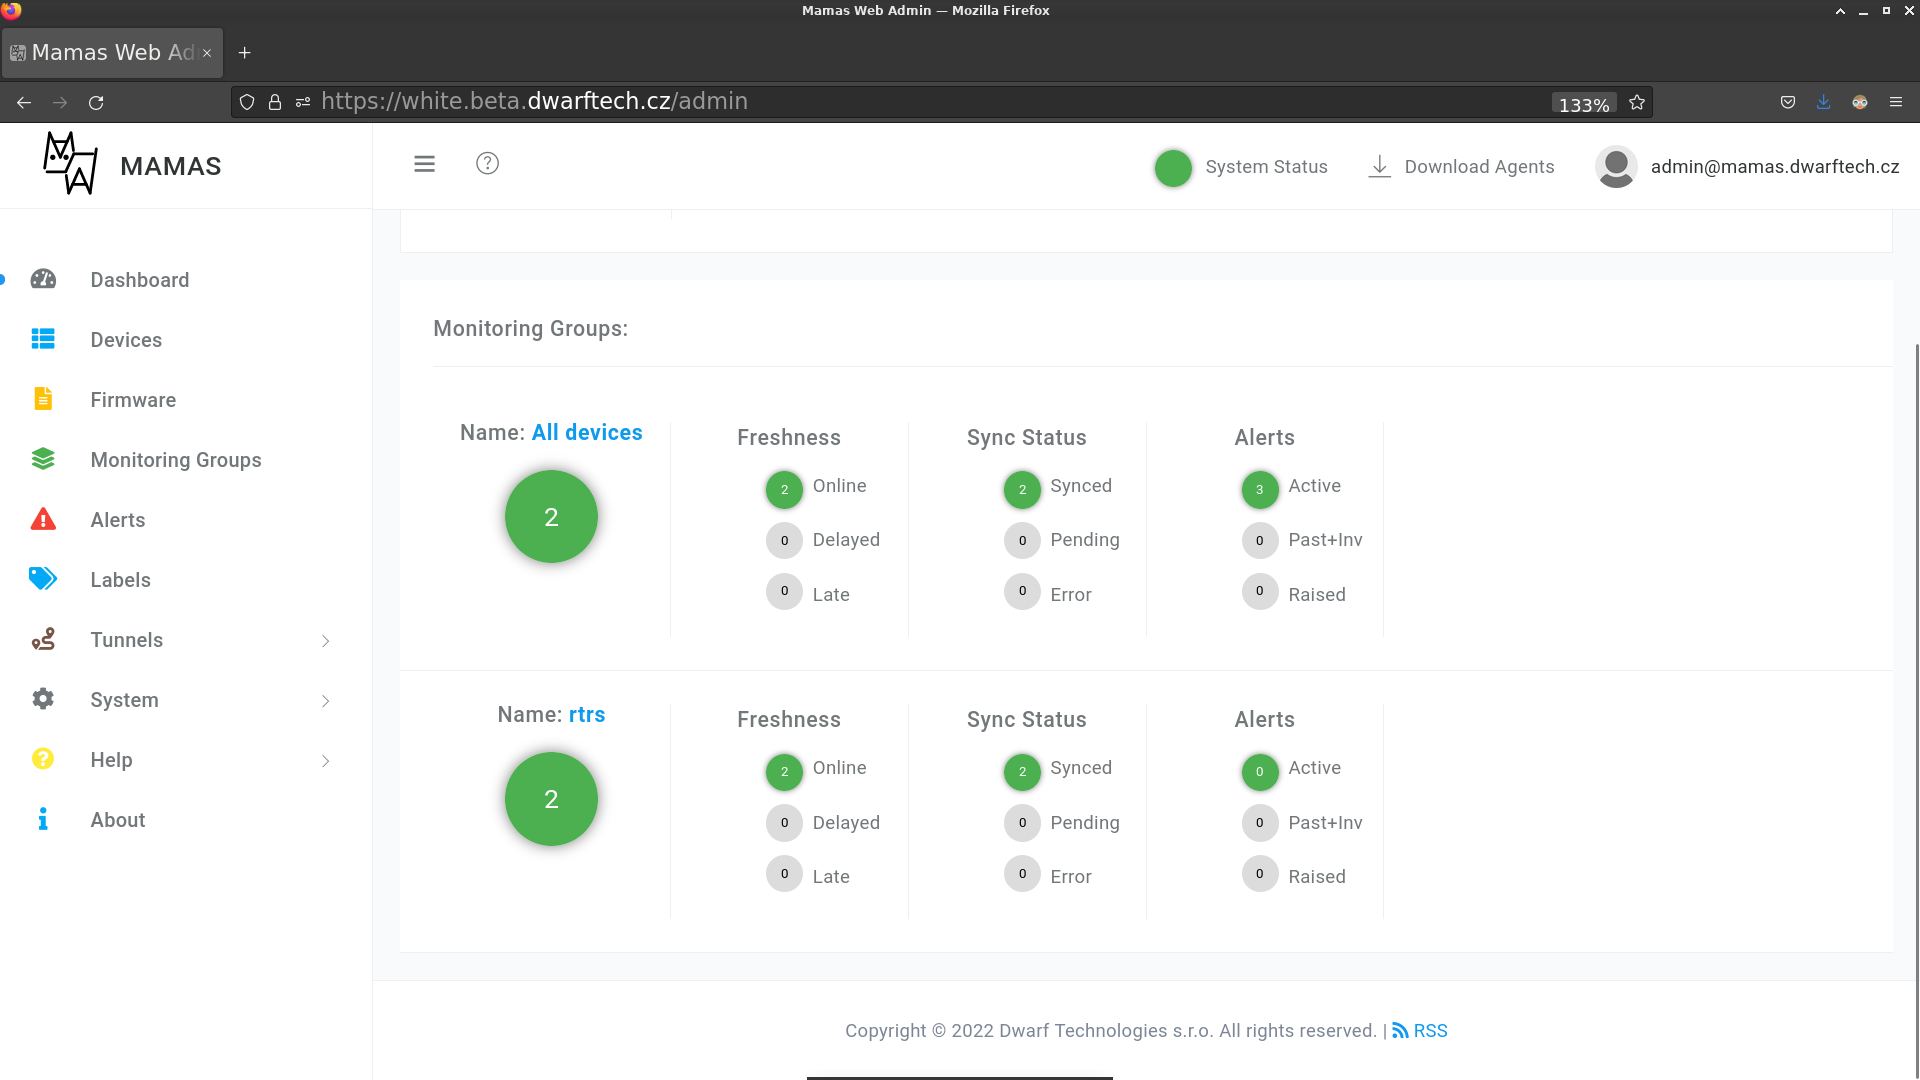This screenshot has width=1920, height=1080.
Task: Go to the Dashboard menu item
Action: [x=140, y=280]
